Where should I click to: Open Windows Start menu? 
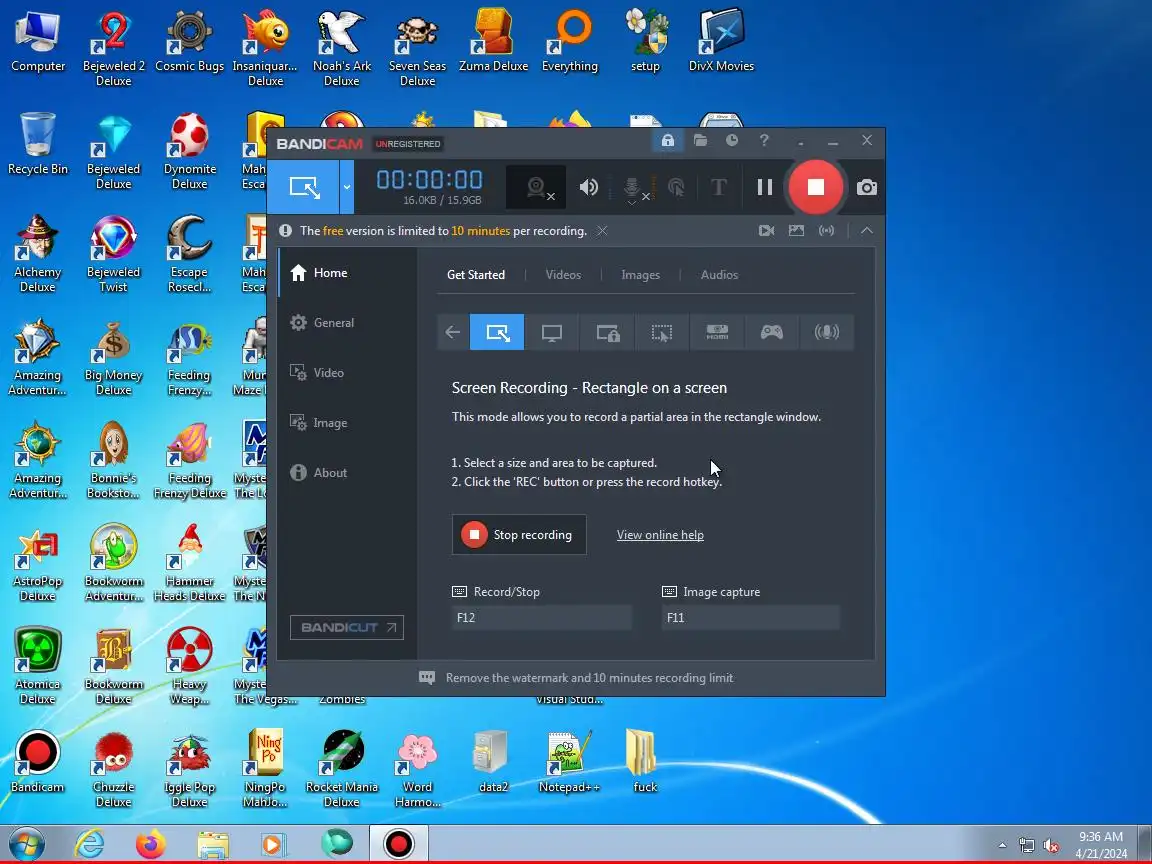(x=26, y=844)
